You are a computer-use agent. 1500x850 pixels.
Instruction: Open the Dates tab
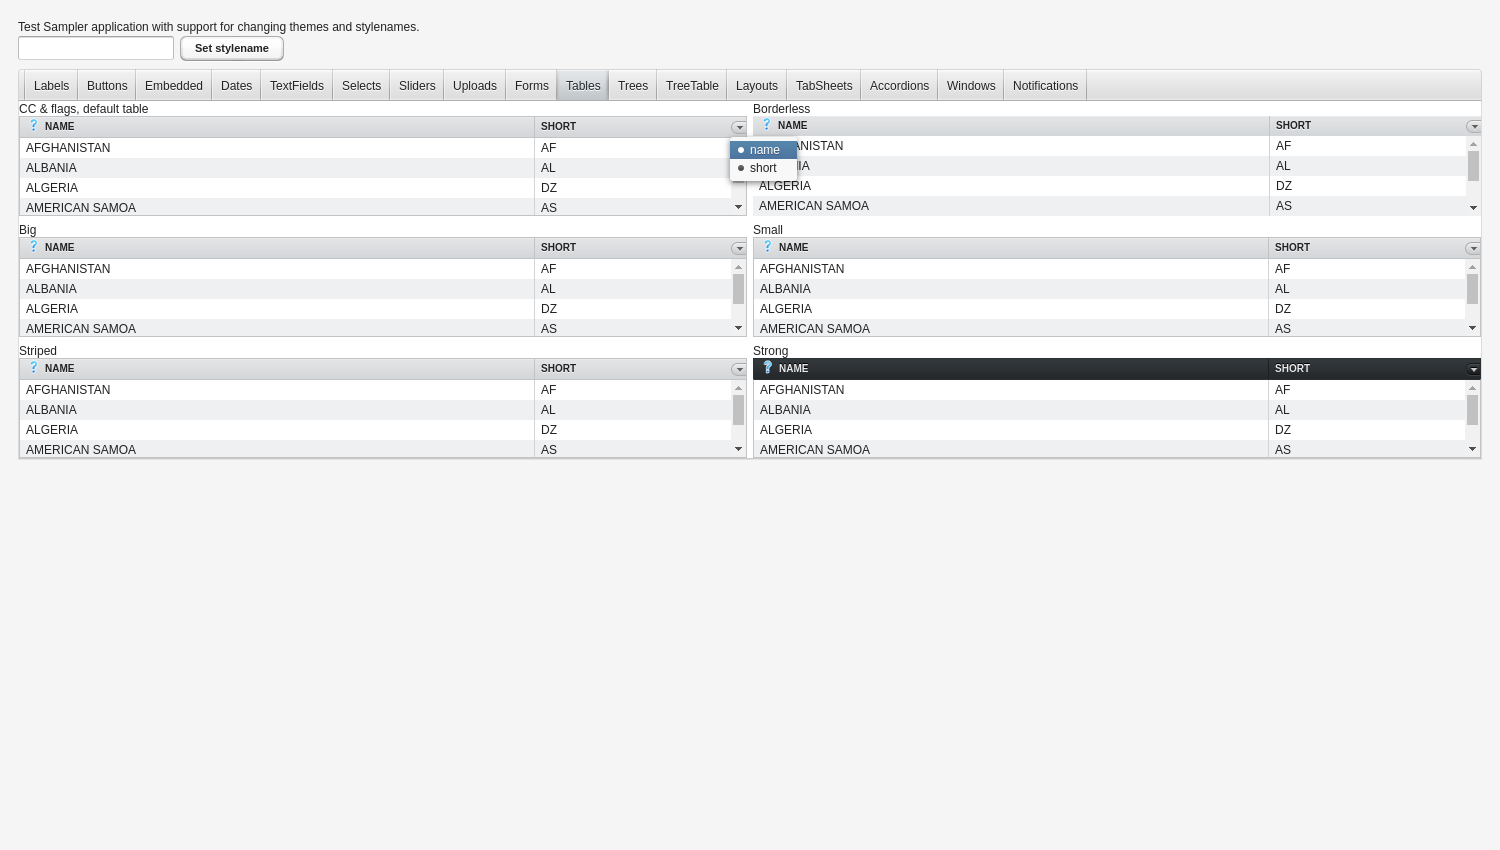[236, 86]
